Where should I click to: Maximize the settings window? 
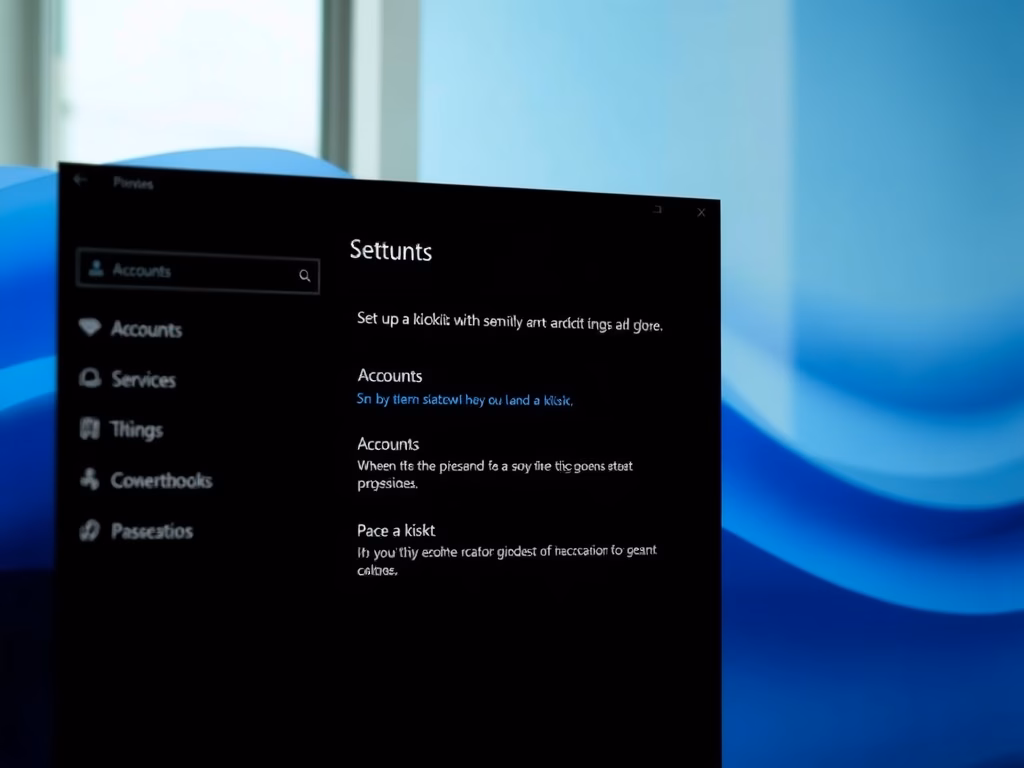point(658,209)
